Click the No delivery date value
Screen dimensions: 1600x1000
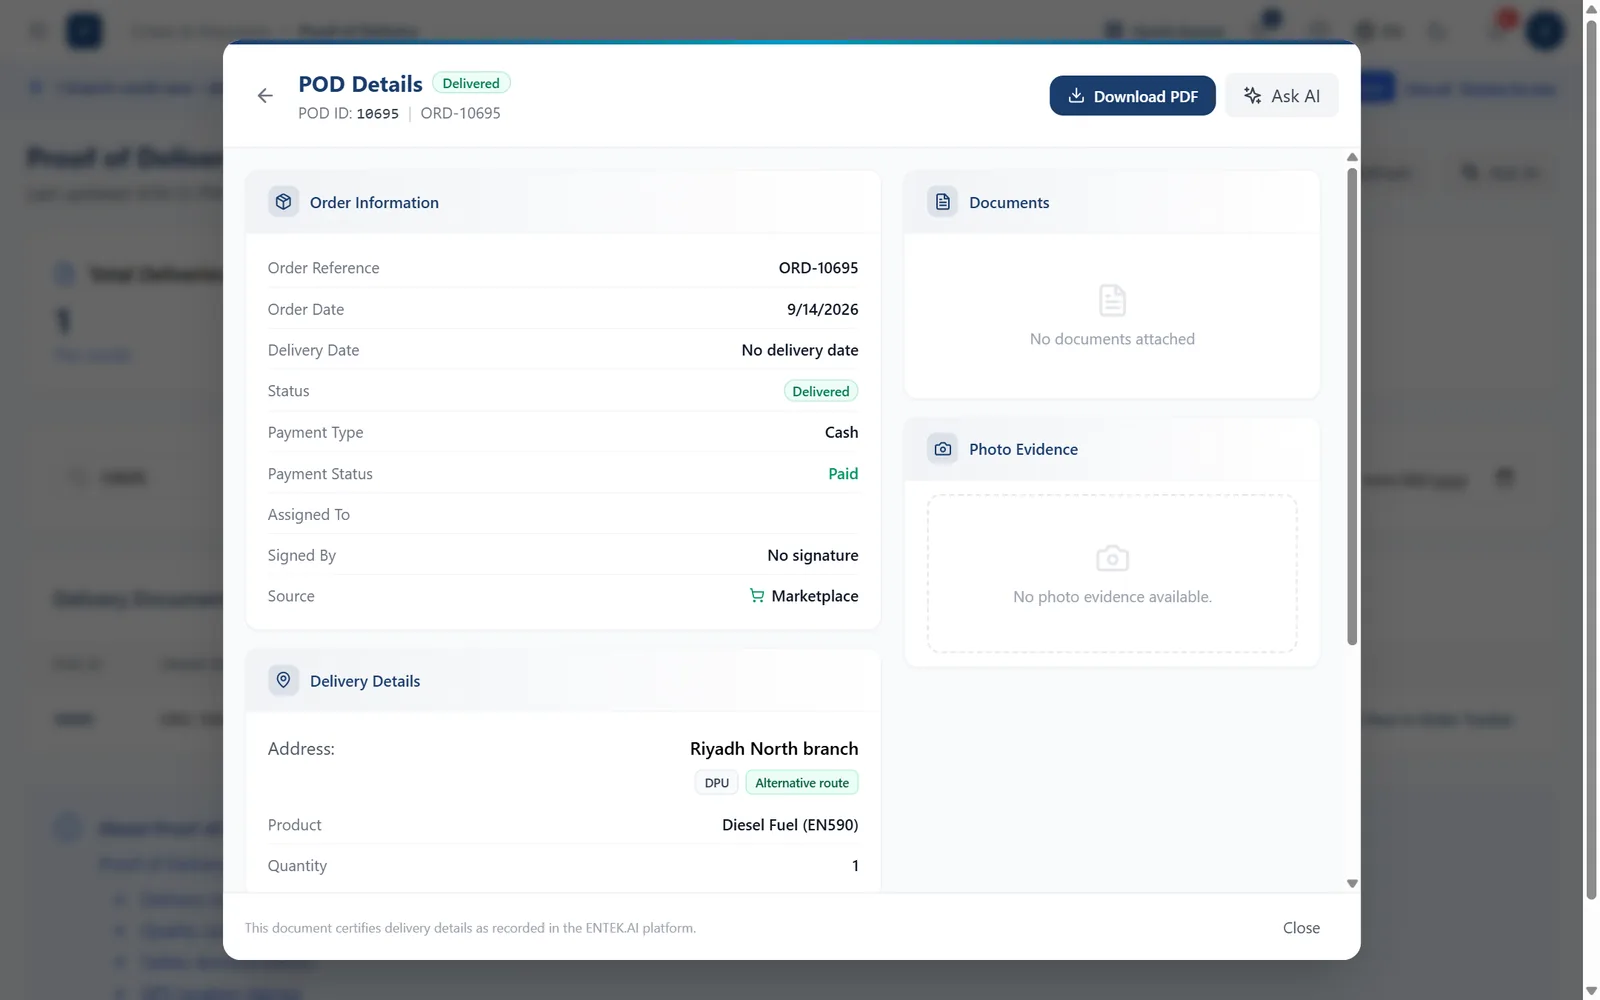800,350
